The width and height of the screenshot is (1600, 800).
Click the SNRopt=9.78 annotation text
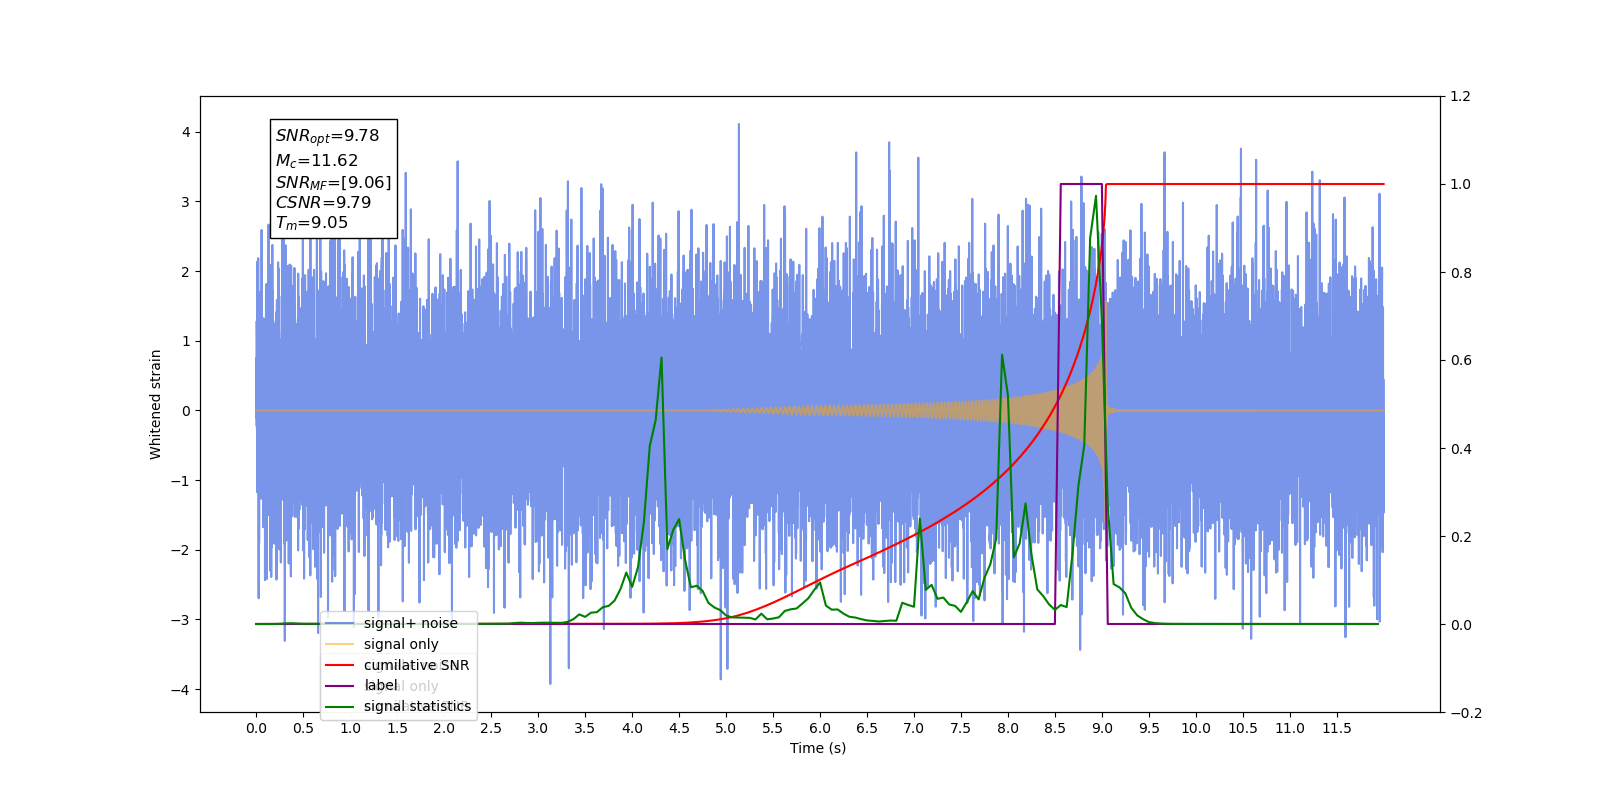coord(327,136)
